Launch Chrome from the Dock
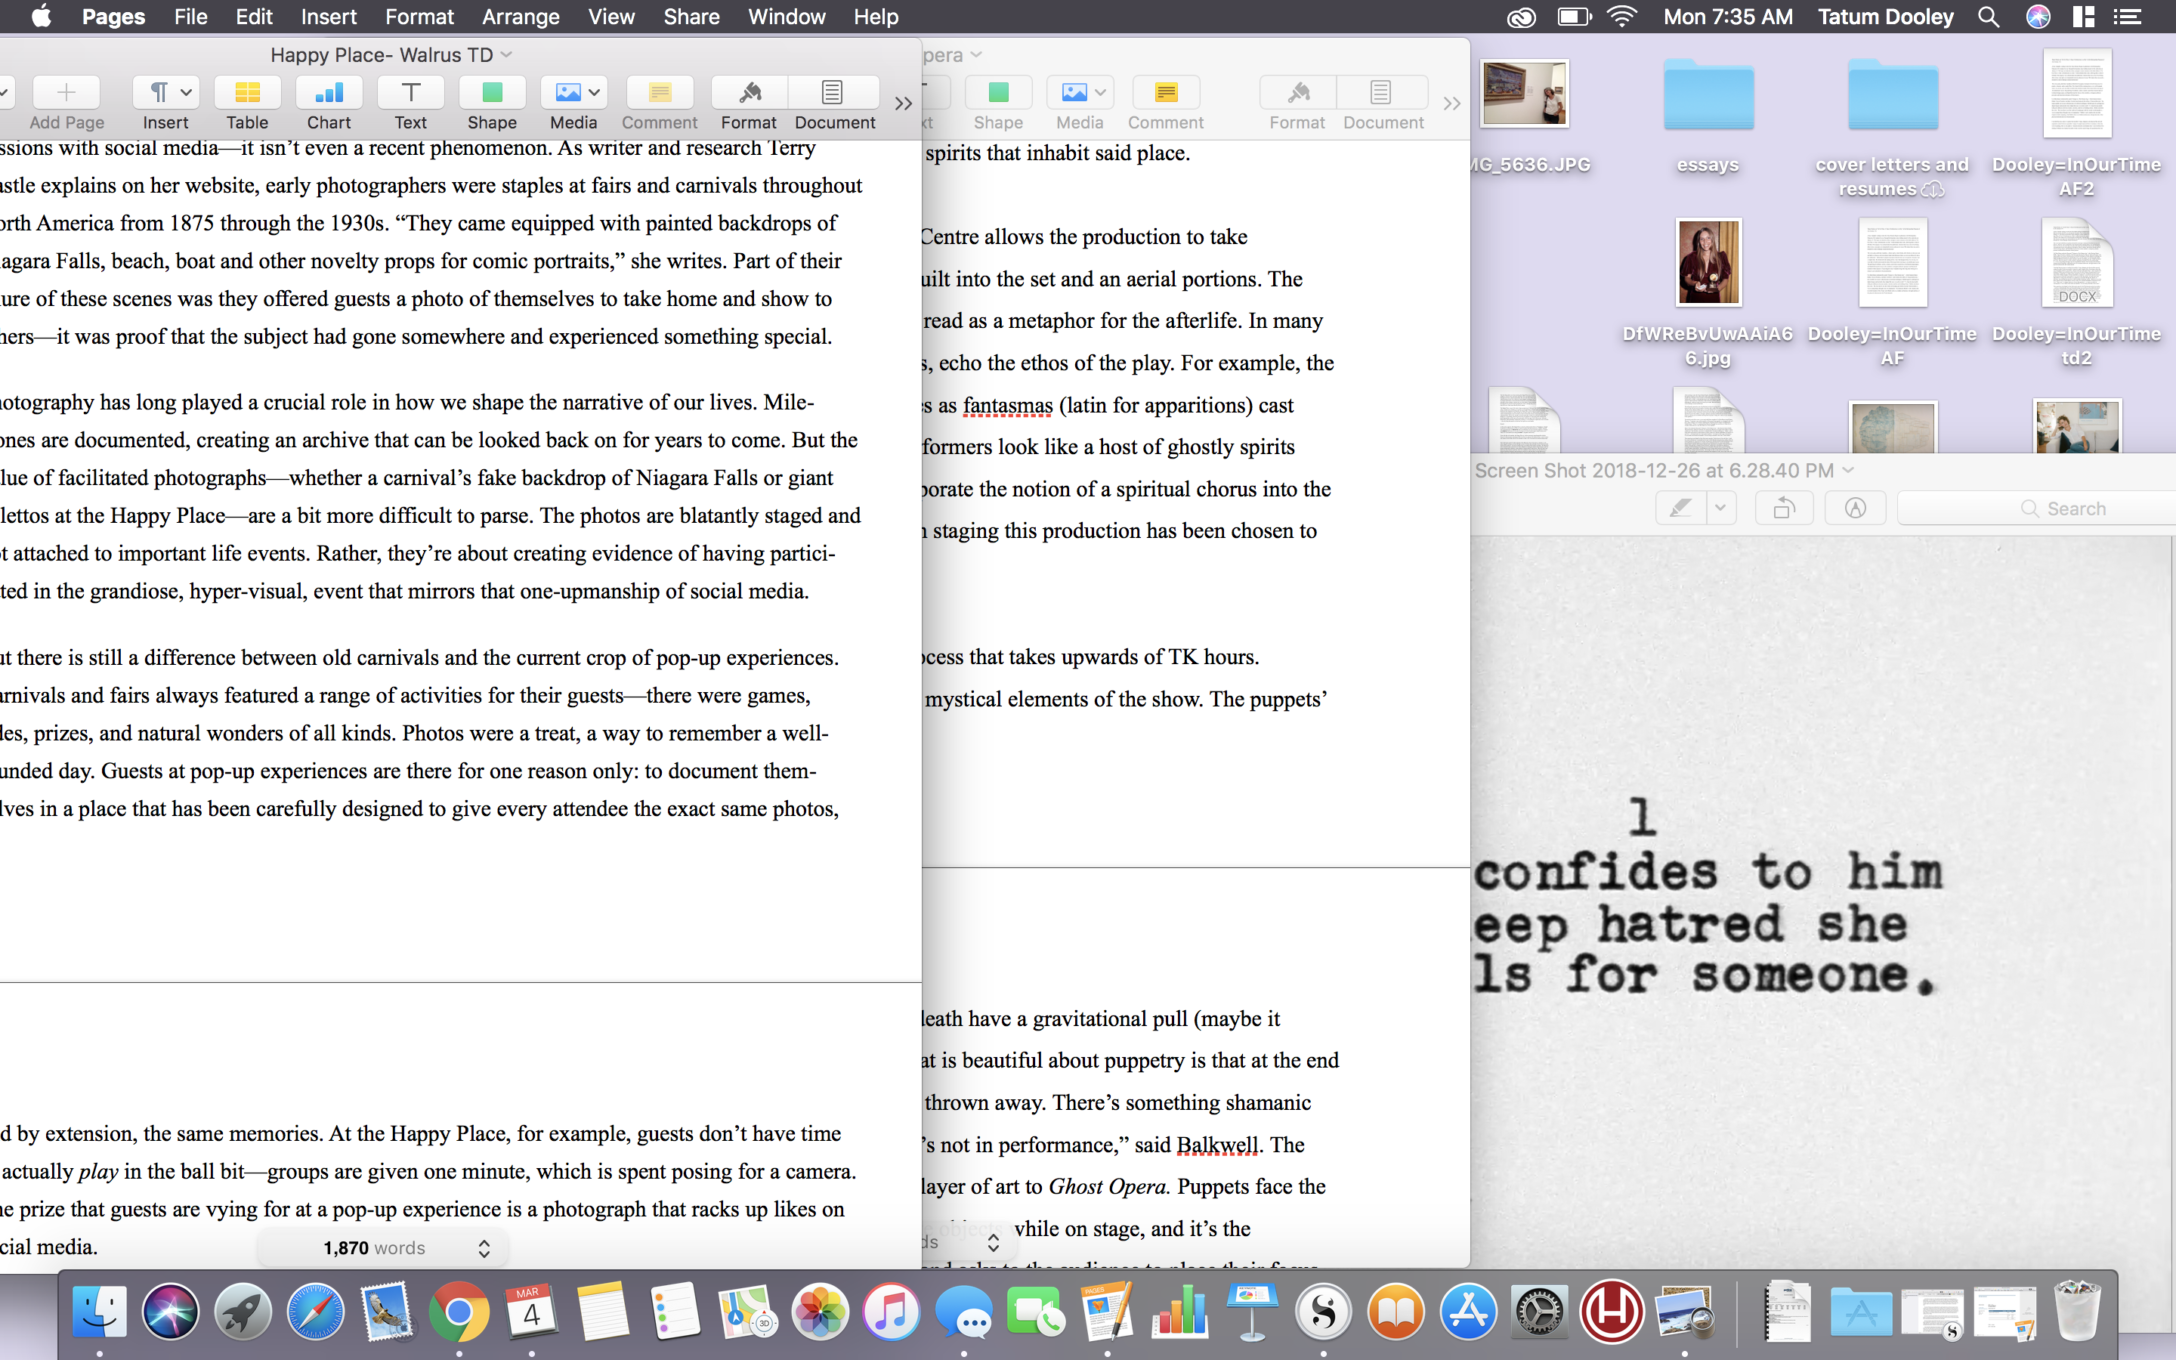Image resolution: width=2176 pixels, height=1360 pixels. [459, 1311]
